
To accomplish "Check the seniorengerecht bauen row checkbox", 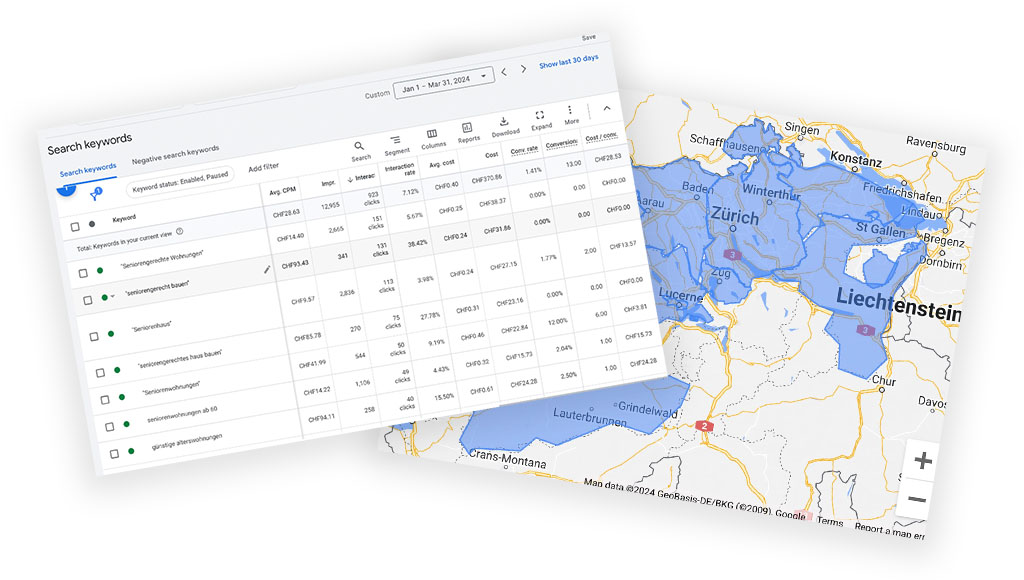I will coord(88,300).
